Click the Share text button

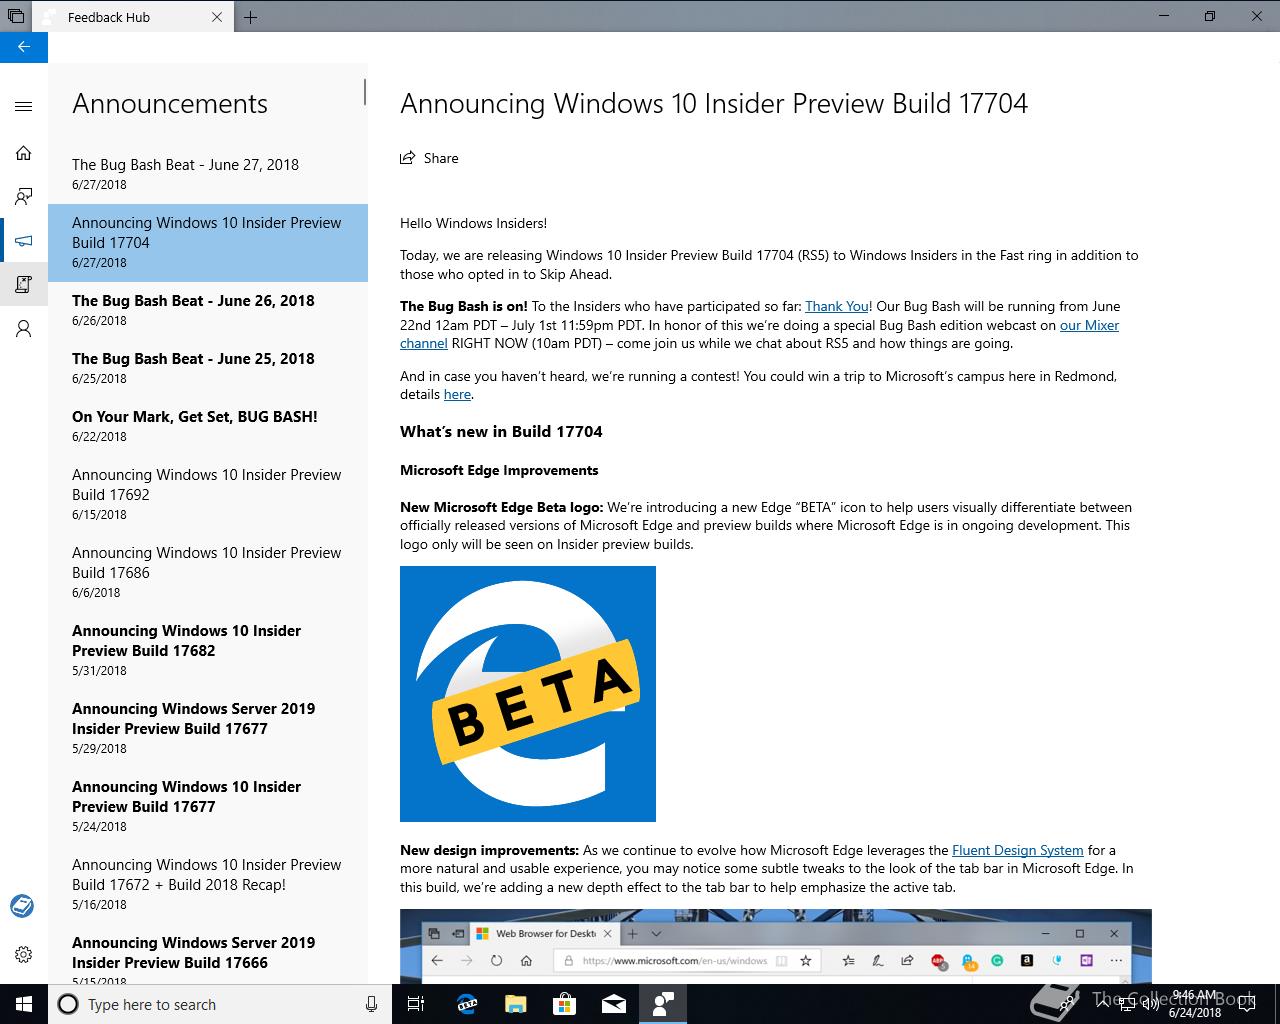click(x=441, y=158)
